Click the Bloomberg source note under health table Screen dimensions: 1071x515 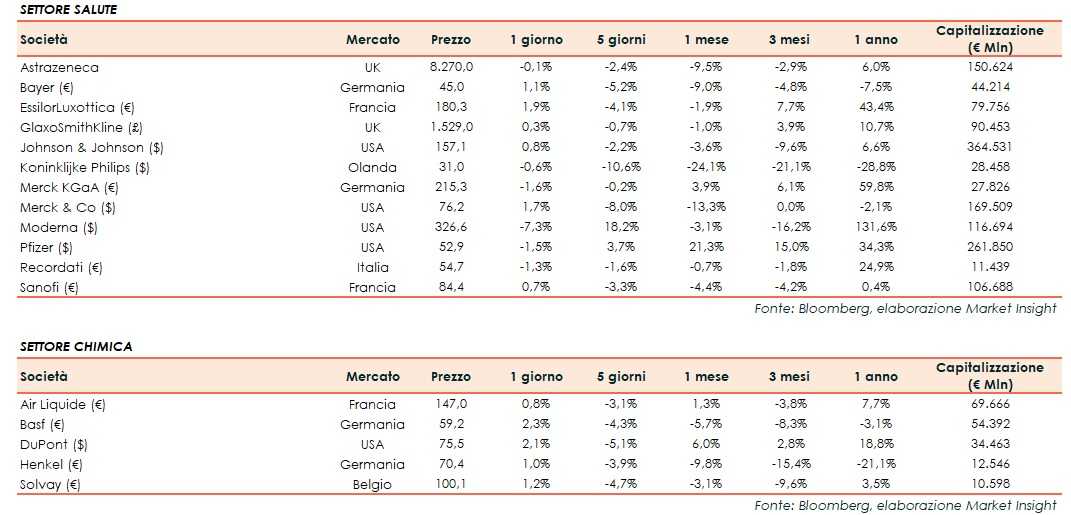click(x=905, y=308)
